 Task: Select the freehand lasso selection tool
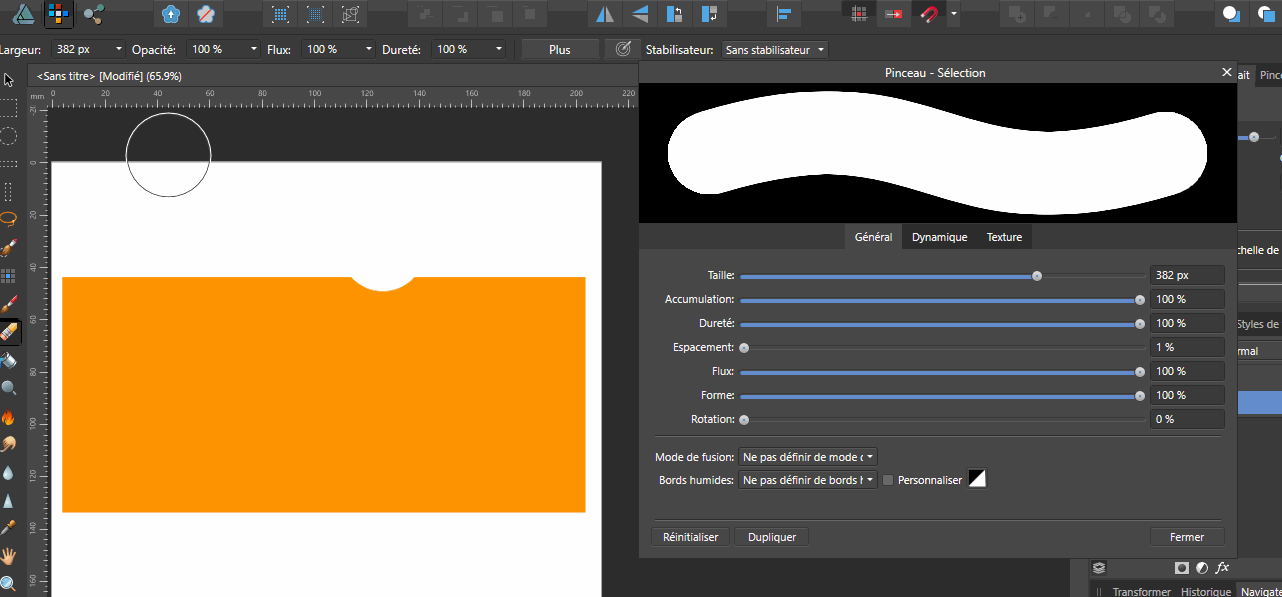point(8,218)
